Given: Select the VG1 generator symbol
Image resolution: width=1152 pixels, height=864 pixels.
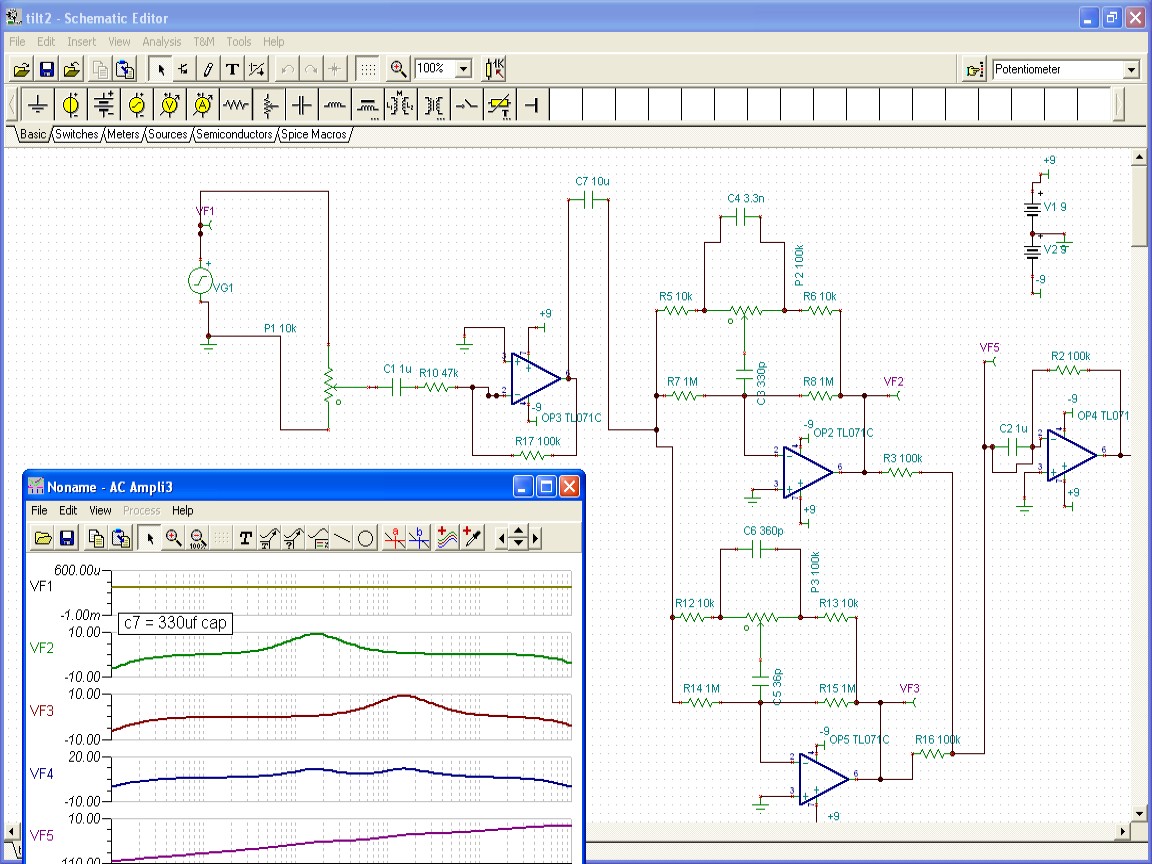Looking at the screenshot, I should coord(201,281).
